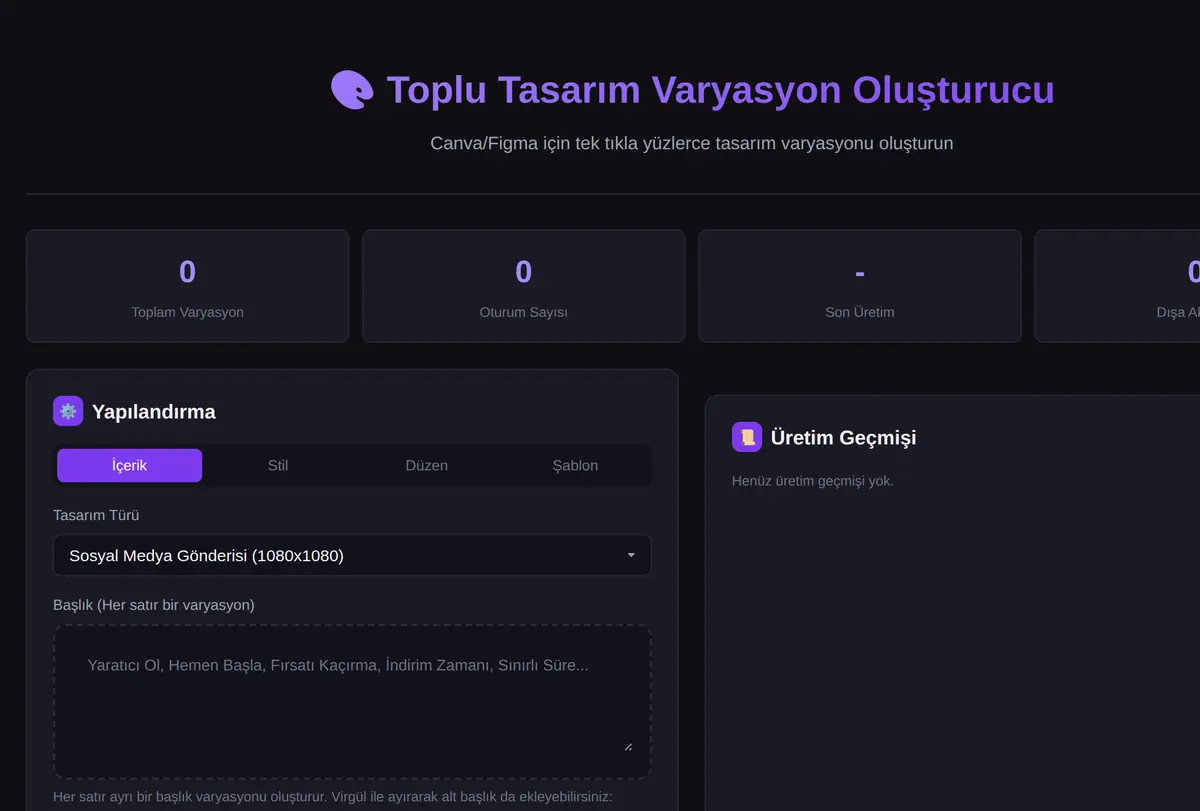Open the Düzen tab
Image resolution: width=1200 pixels, height=811 pixels.
click(427, 465)
